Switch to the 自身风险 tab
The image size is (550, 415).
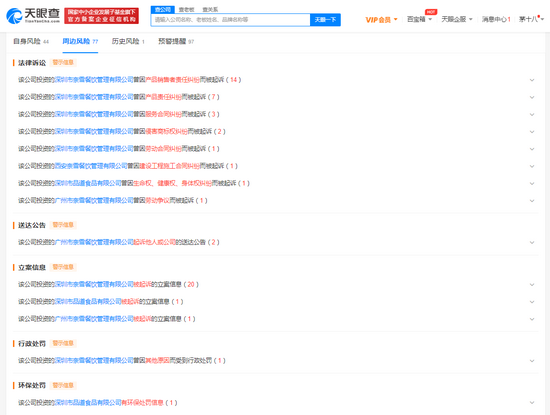tap(31, 41)
